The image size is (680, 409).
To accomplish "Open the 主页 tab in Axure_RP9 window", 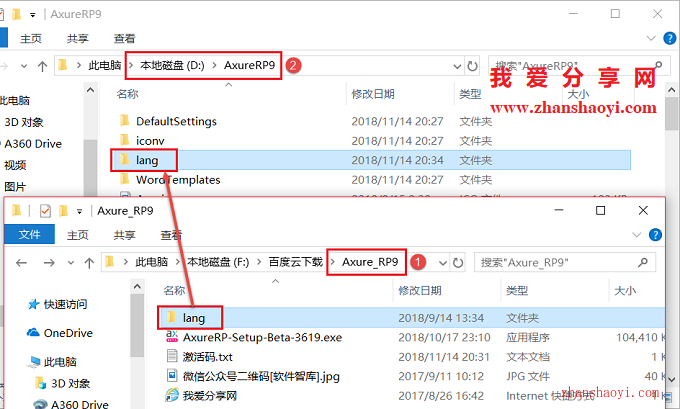I will coord(78,235).
